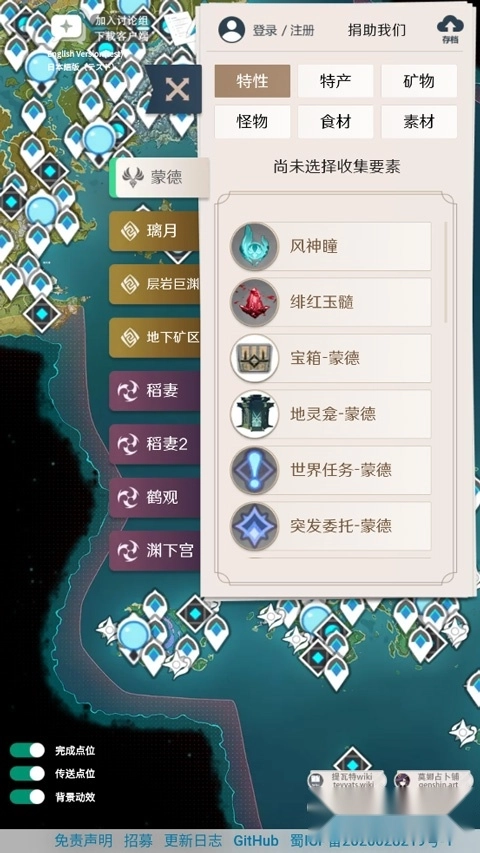Choose the 地灵龛-蒙德 shrine icon
The image size is (480, 853).
tap(254, 415)
